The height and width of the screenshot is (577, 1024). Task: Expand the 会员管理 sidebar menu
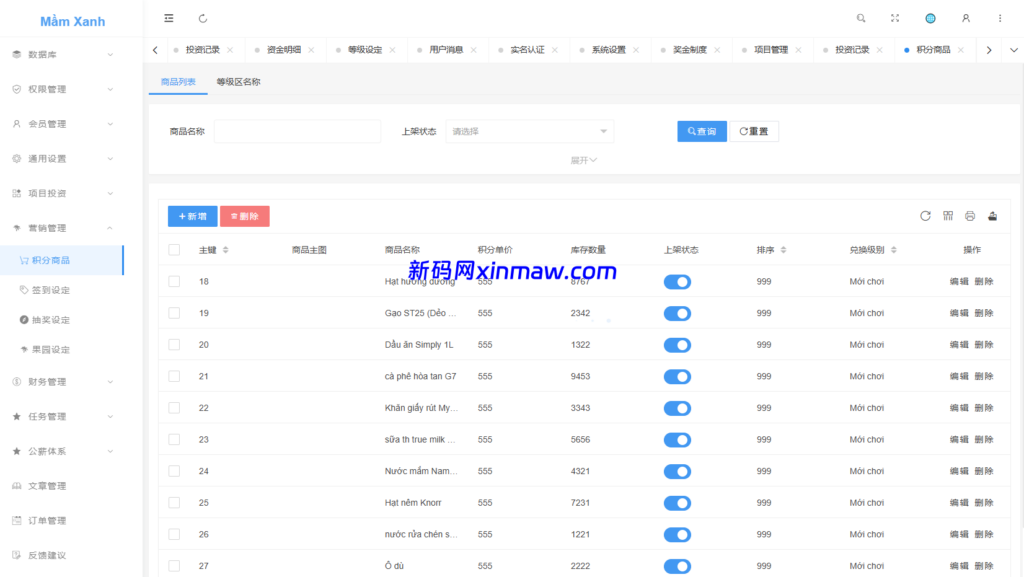point(62,123)
